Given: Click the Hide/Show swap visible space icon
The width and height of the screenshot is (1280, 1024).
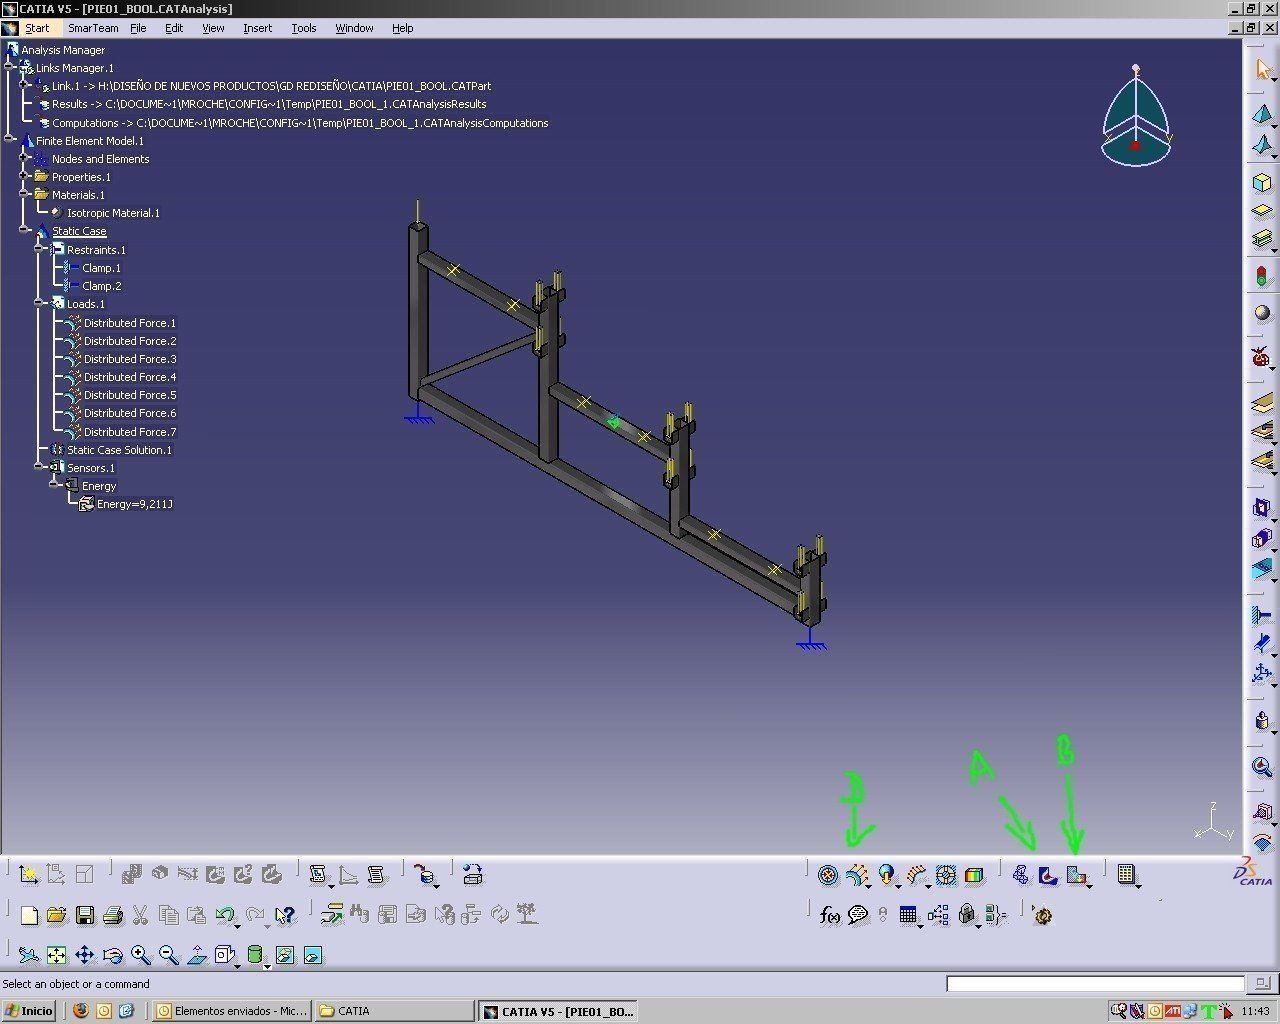Looking at the screenshot, I should 312,955.
